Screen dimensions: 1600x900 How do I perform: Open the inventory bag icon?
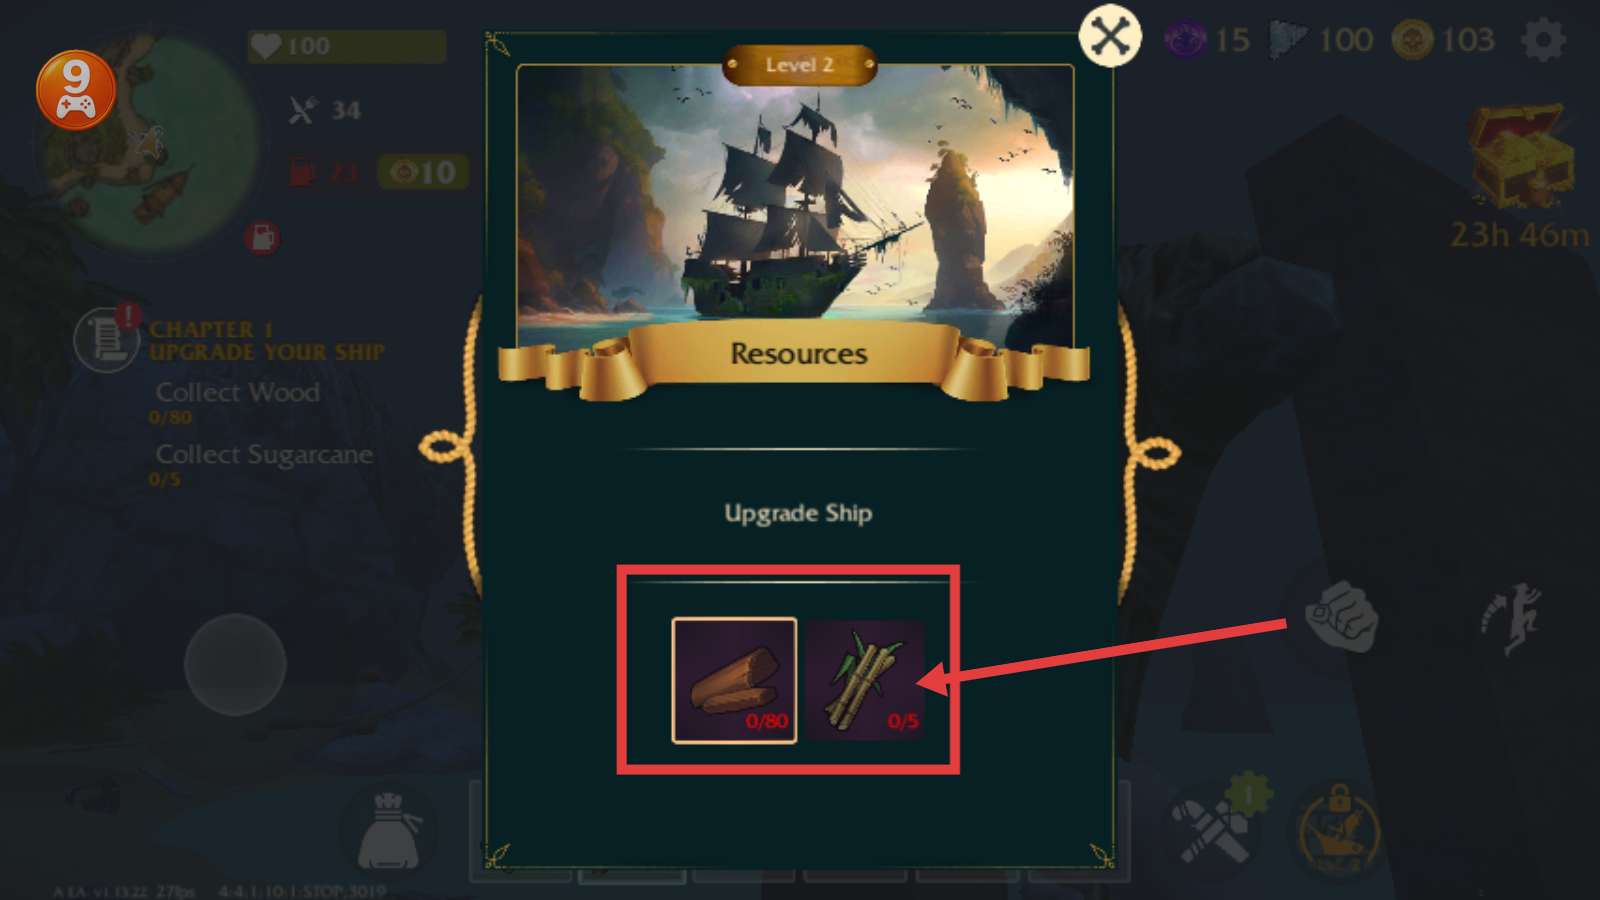click(x=389, y=832)
